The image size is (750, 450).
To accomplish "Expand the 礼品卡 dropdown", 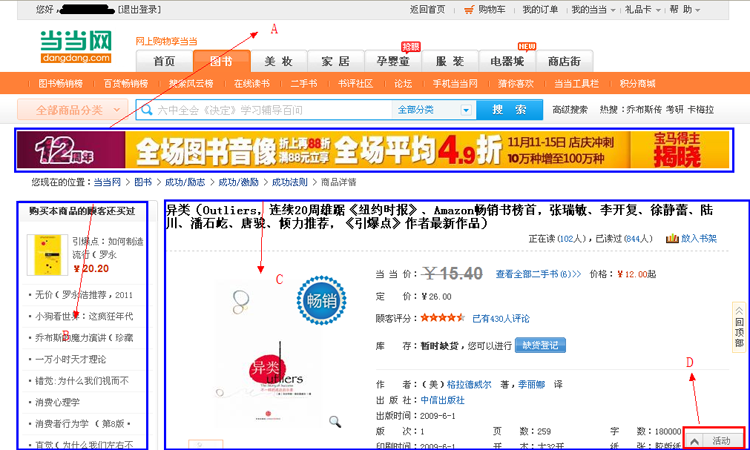I will point(643,10).
